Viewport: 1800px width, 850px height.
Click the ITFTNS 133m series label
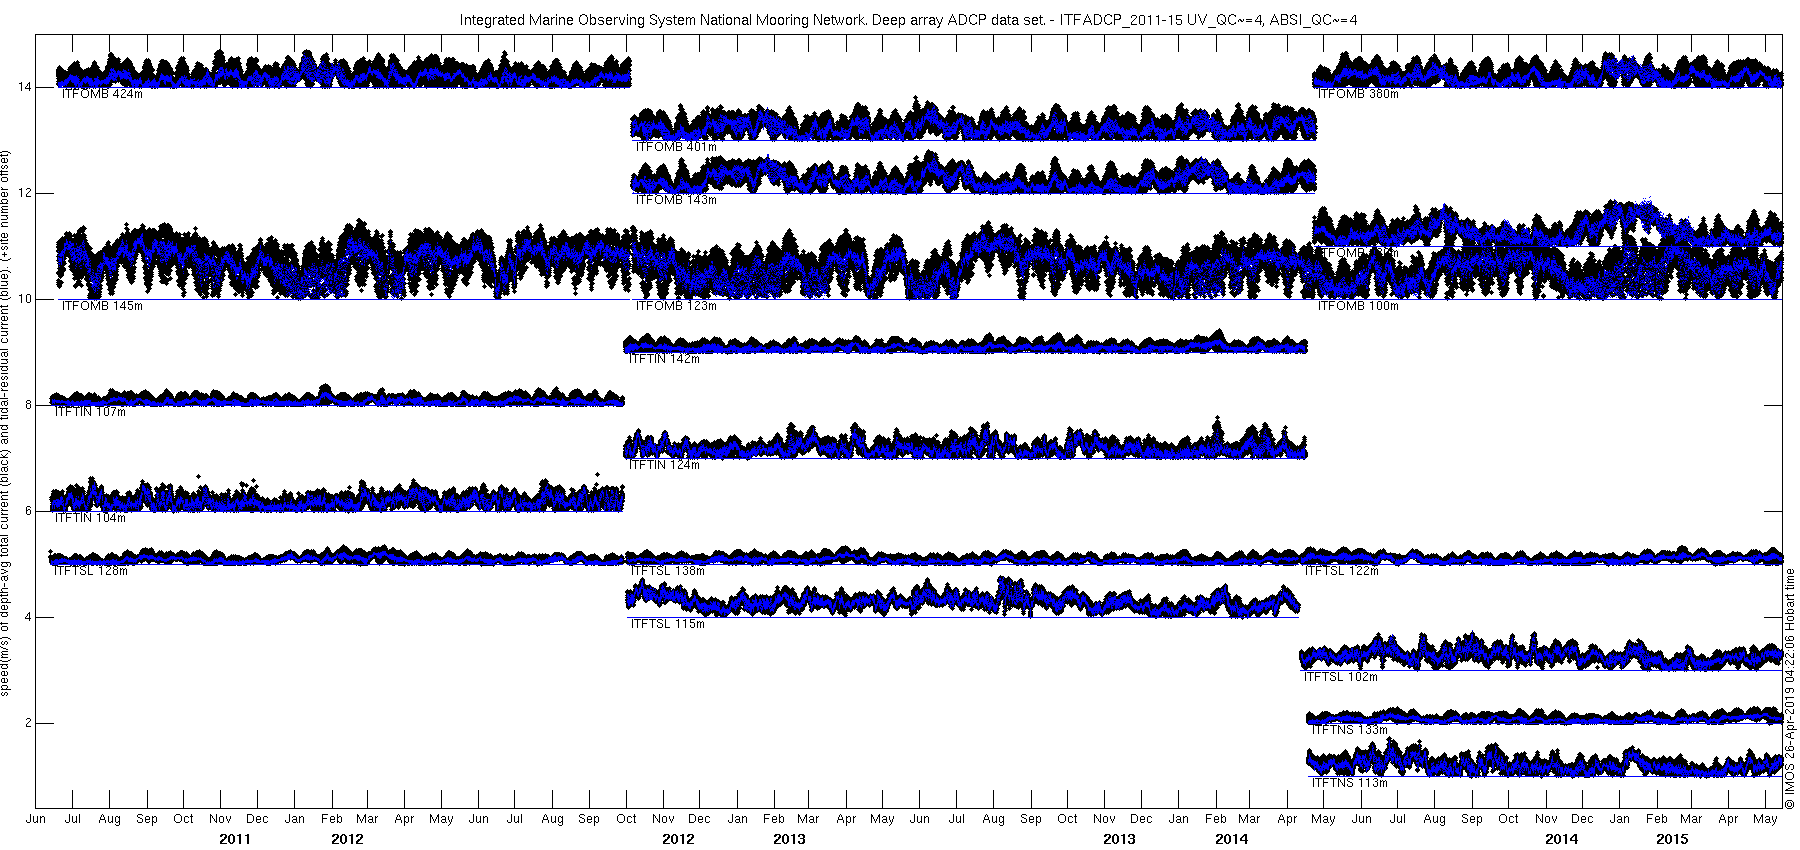click(1349, 730)
